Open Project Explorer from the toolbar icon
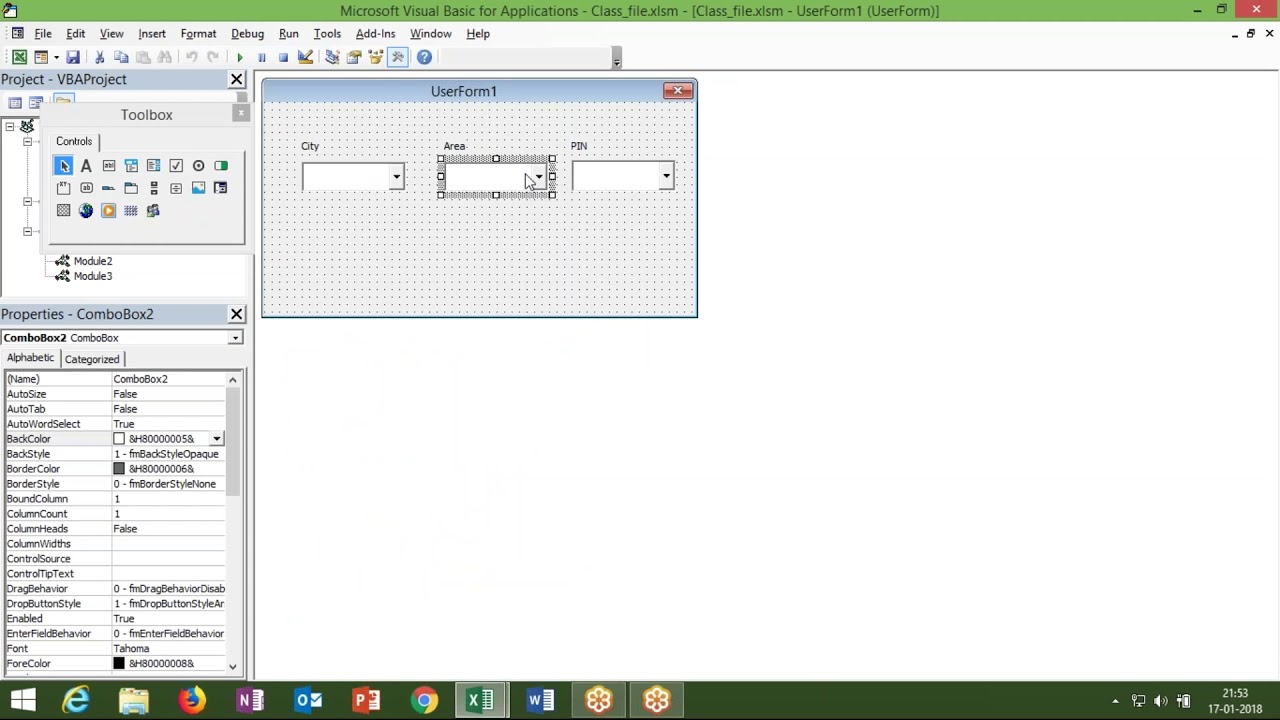Viewport: 1280px width, 720px height. tap(332, 57)
